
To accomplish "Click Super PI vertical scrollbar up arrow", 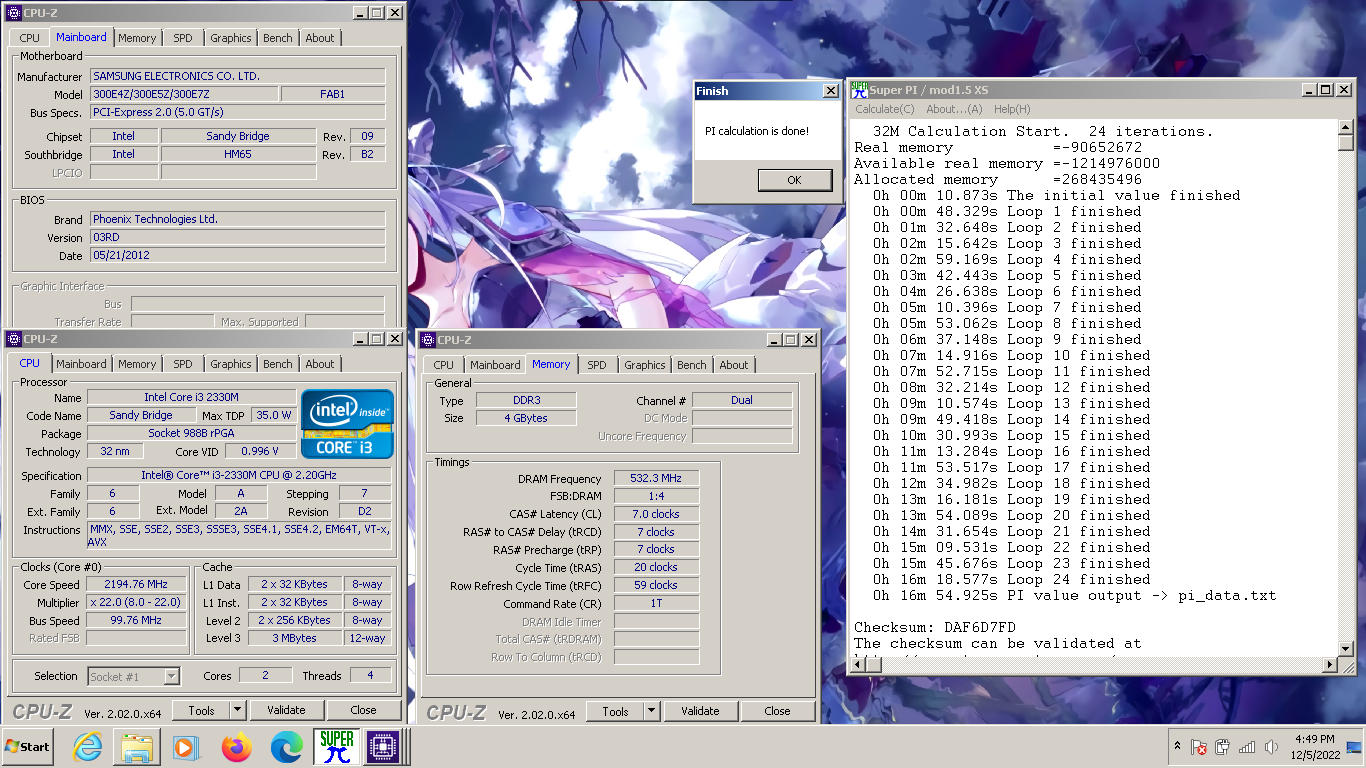I will click(1346, 126).
